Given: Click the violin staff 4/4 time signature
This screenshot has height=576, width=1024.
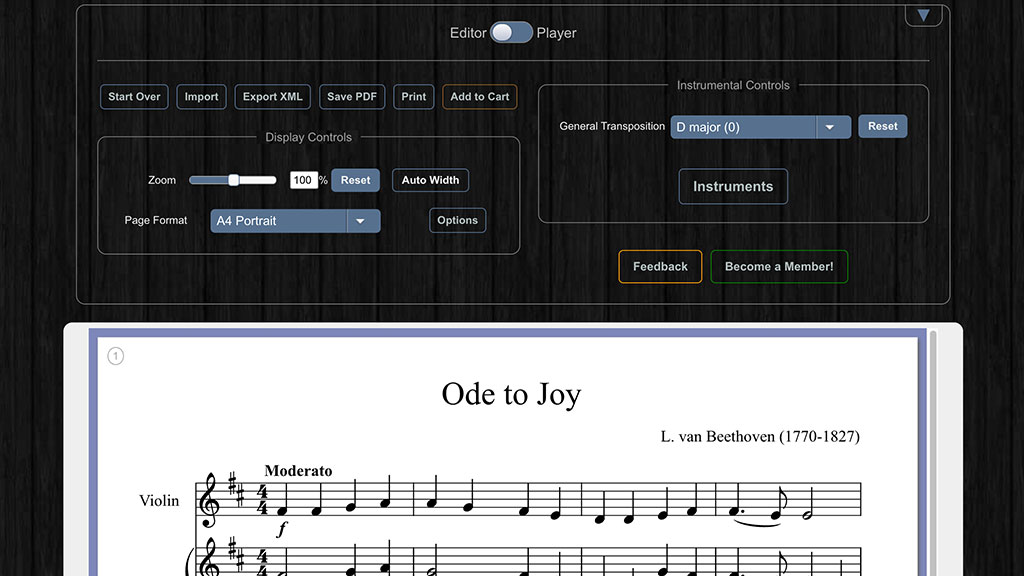Looking at the screenshot, I should [262, 500].
